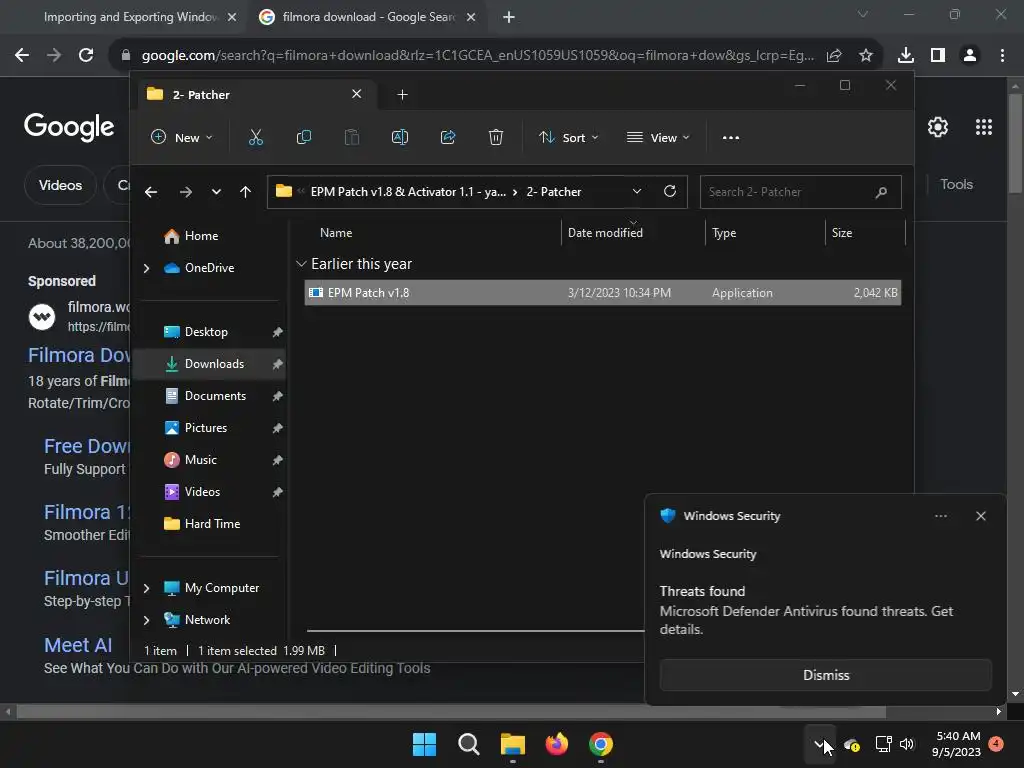This screenshot has width=1024, height=768.
Task: Refresh the 2- Patcher folder view
Action: pyautogui.click(x=670, y=191)
